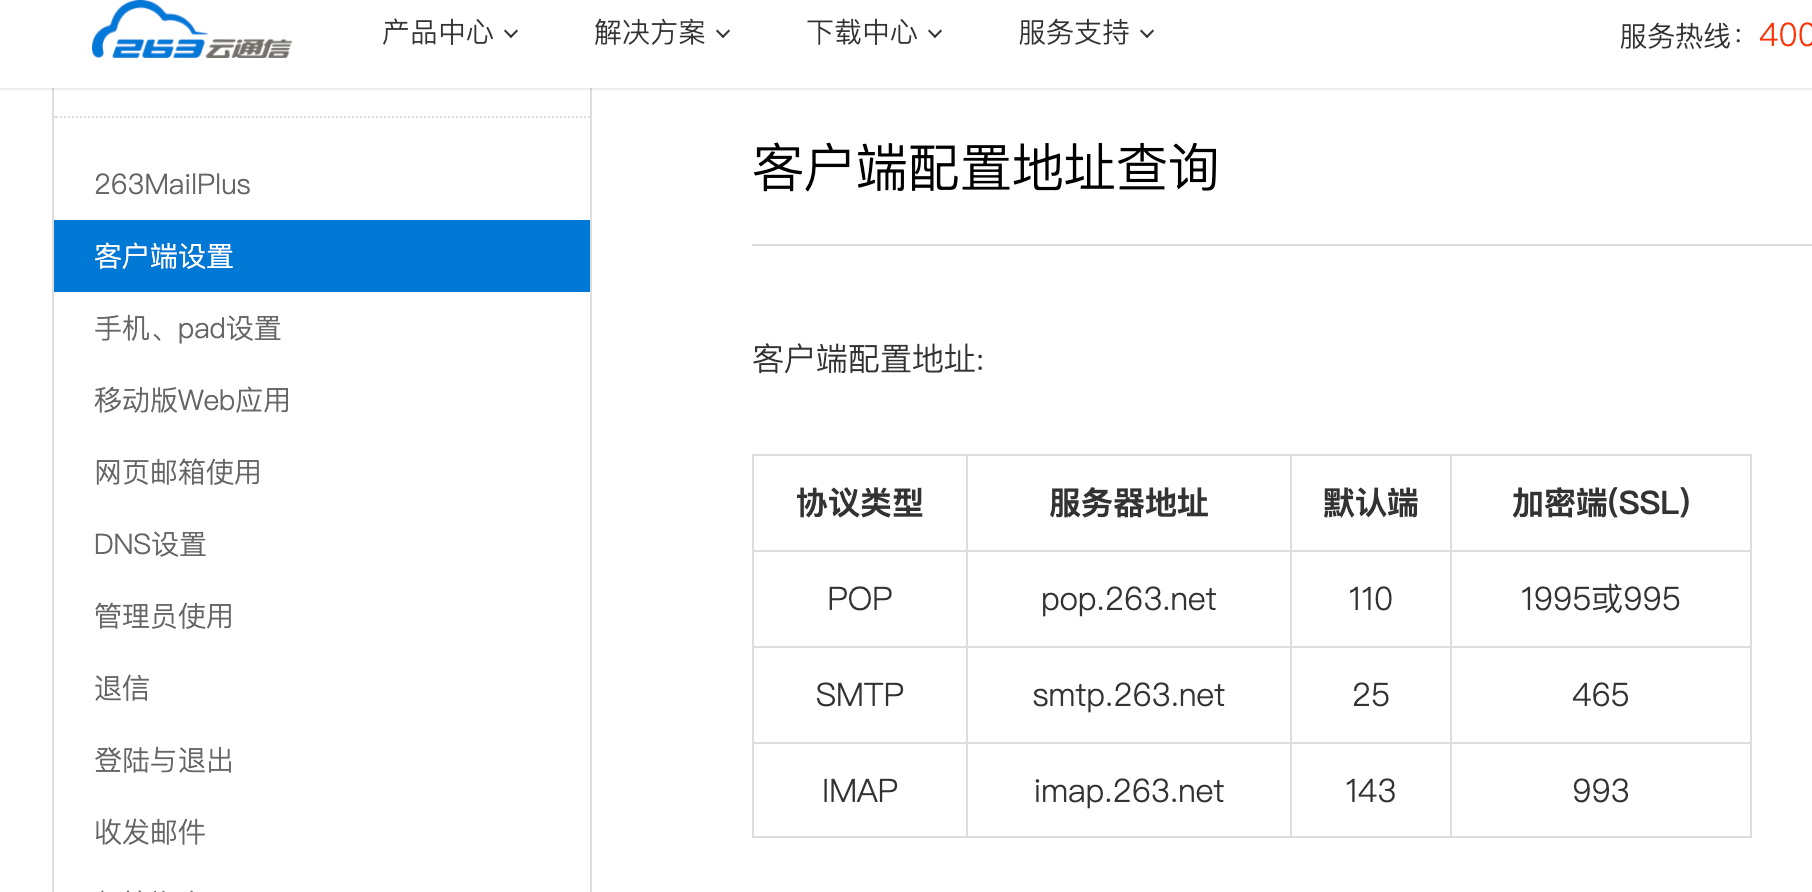Image resolution: width=1812 pixels, height=892 pixels.
Task: Select the highlighted 客户端设置 sidebar item
Action: tap(322, 256)
